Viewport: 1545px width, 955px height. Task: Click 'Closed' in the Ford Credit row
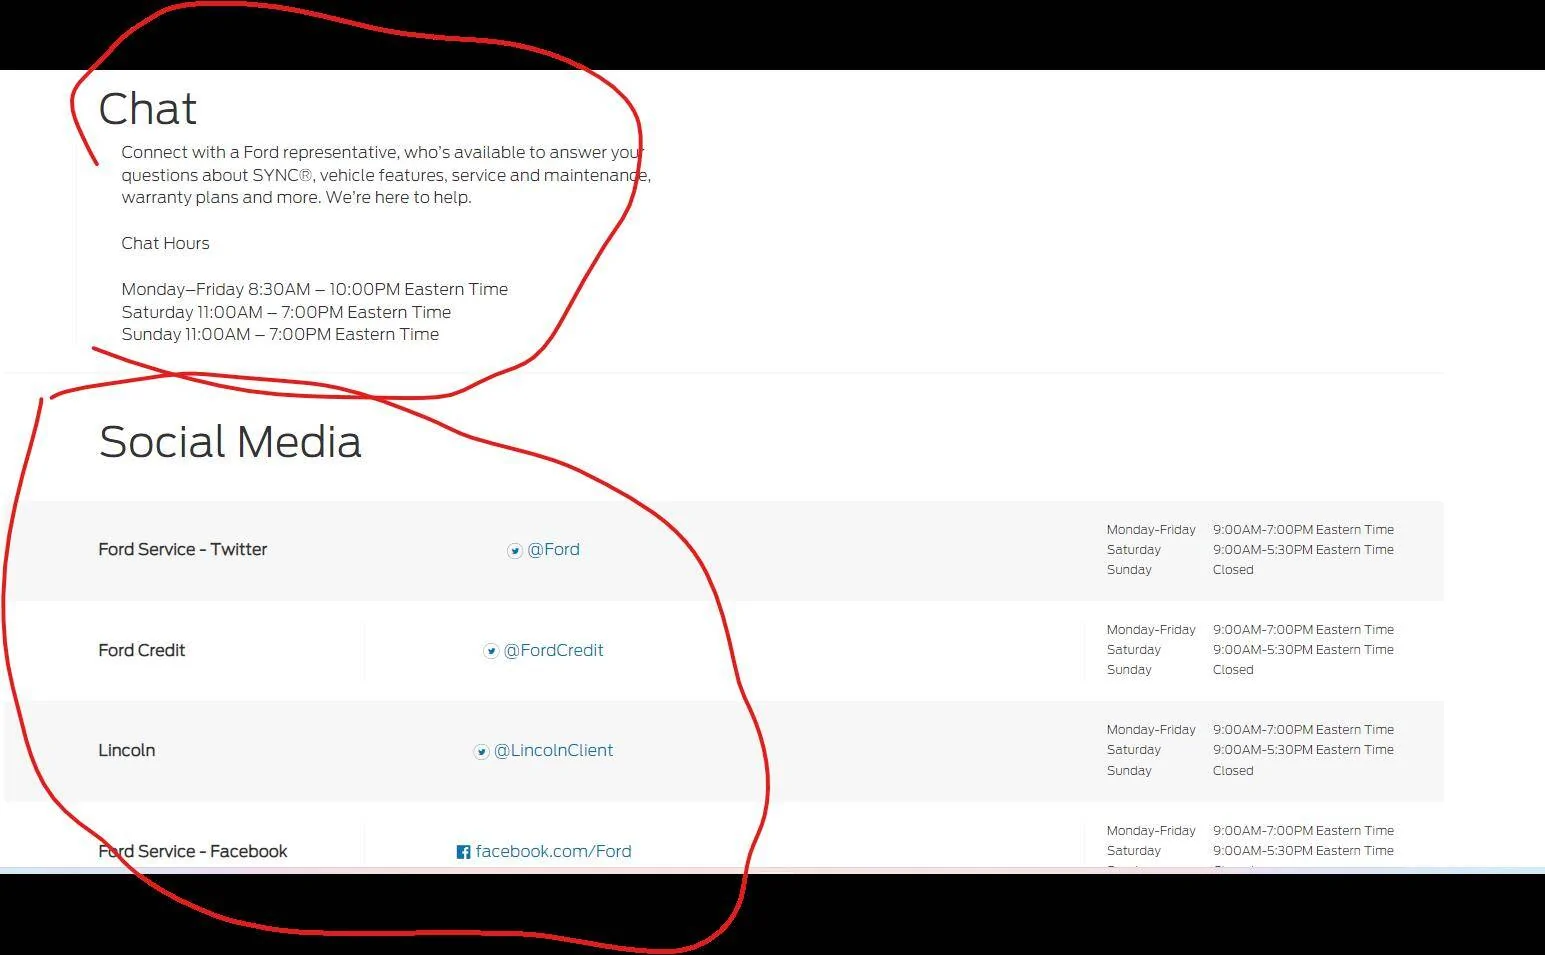click(1233, 669)
